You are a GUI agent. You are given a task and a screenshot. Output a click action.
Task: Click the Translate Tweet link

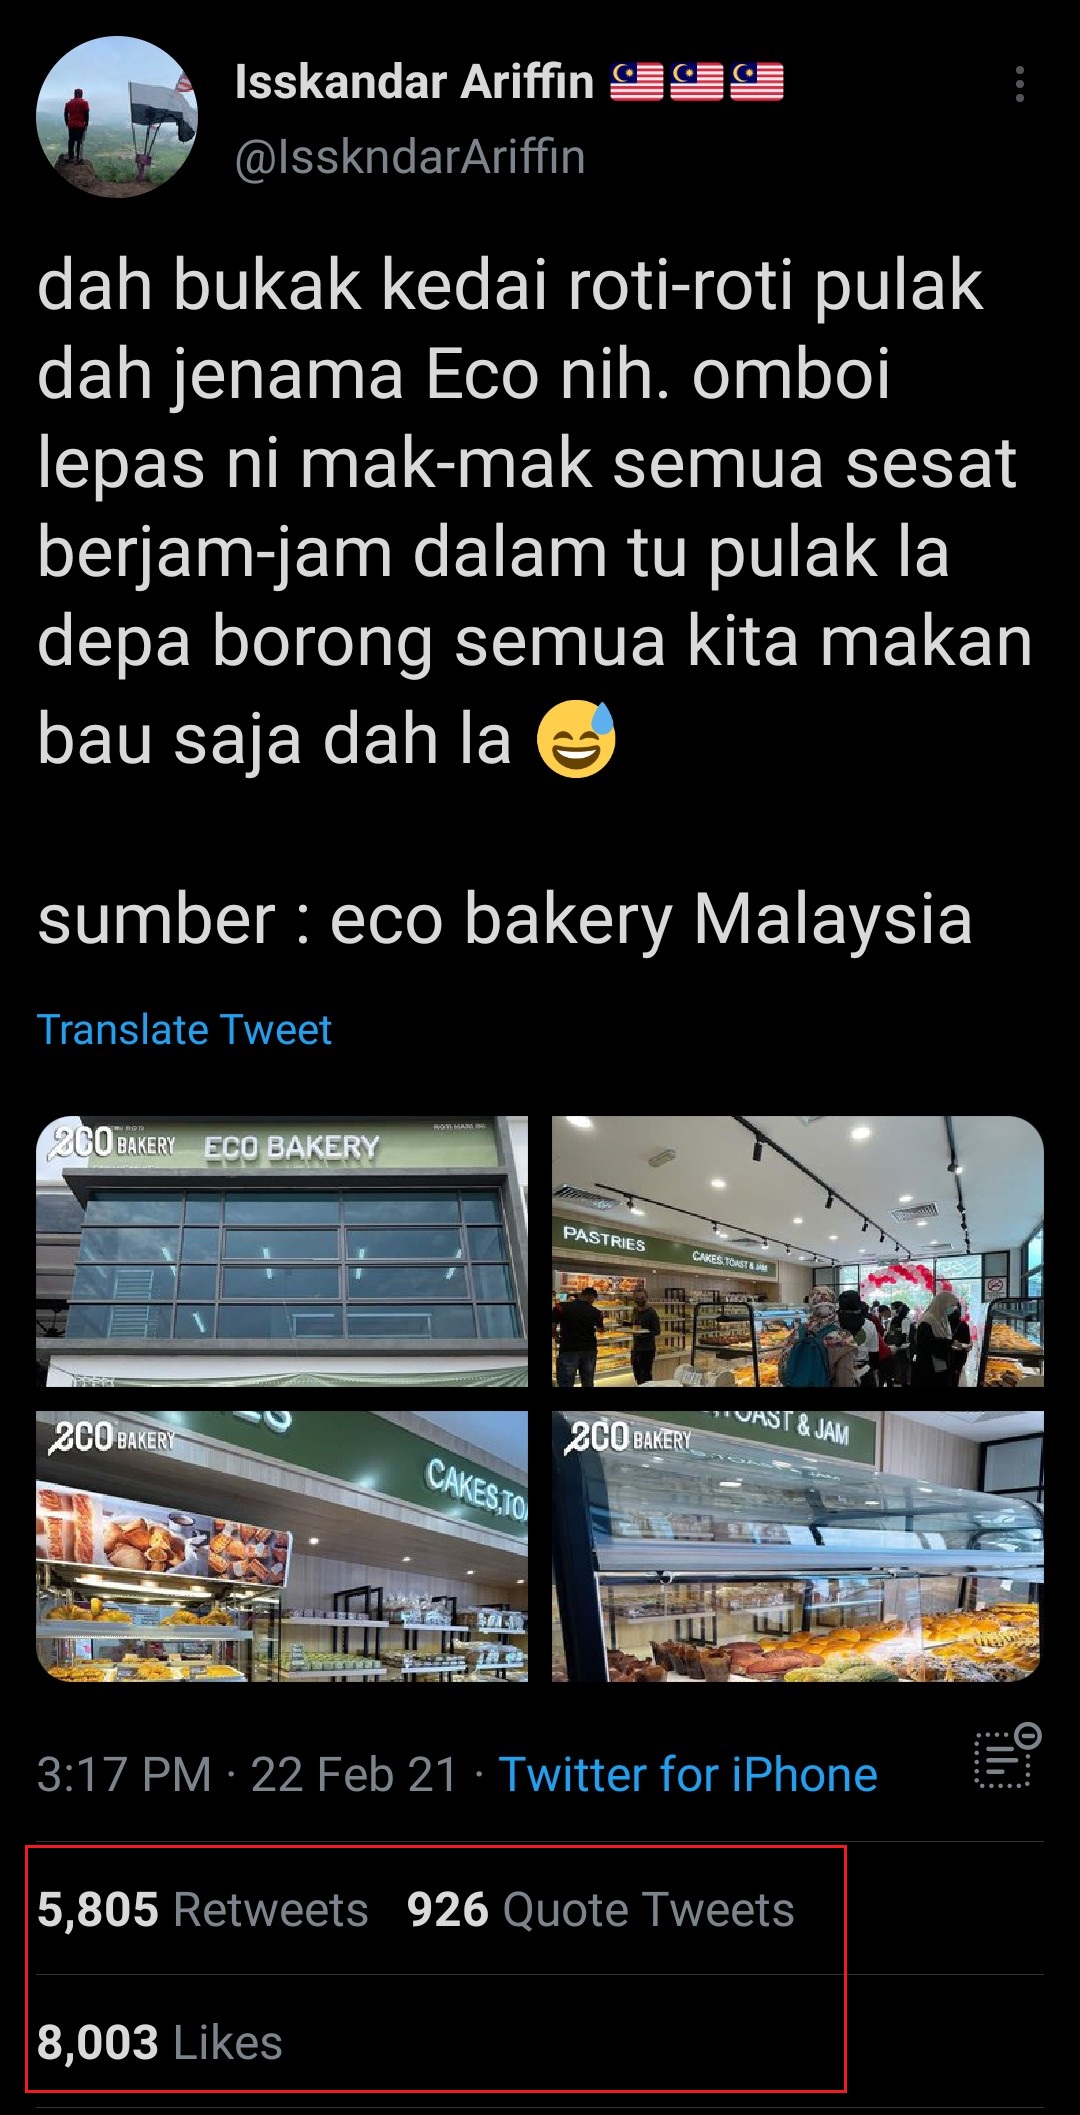(184, 1029)
